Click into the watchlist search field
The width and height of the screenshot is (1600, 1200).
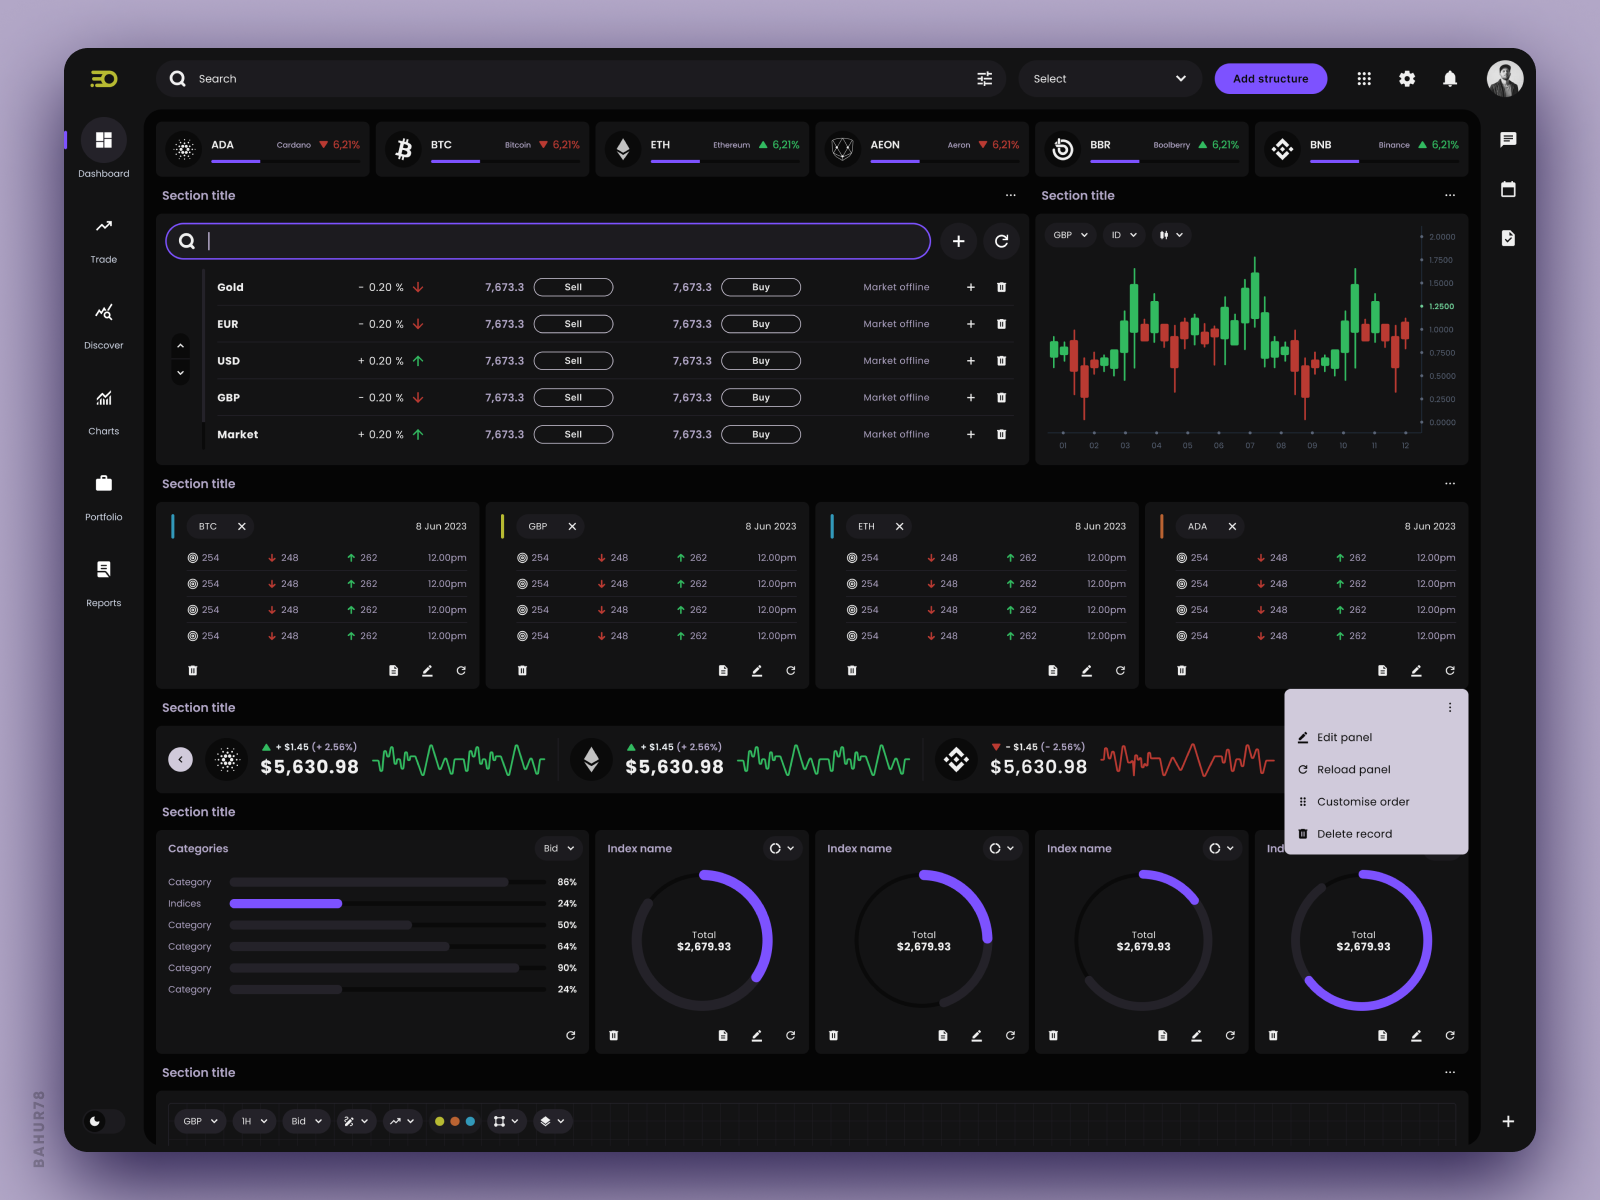547,241
